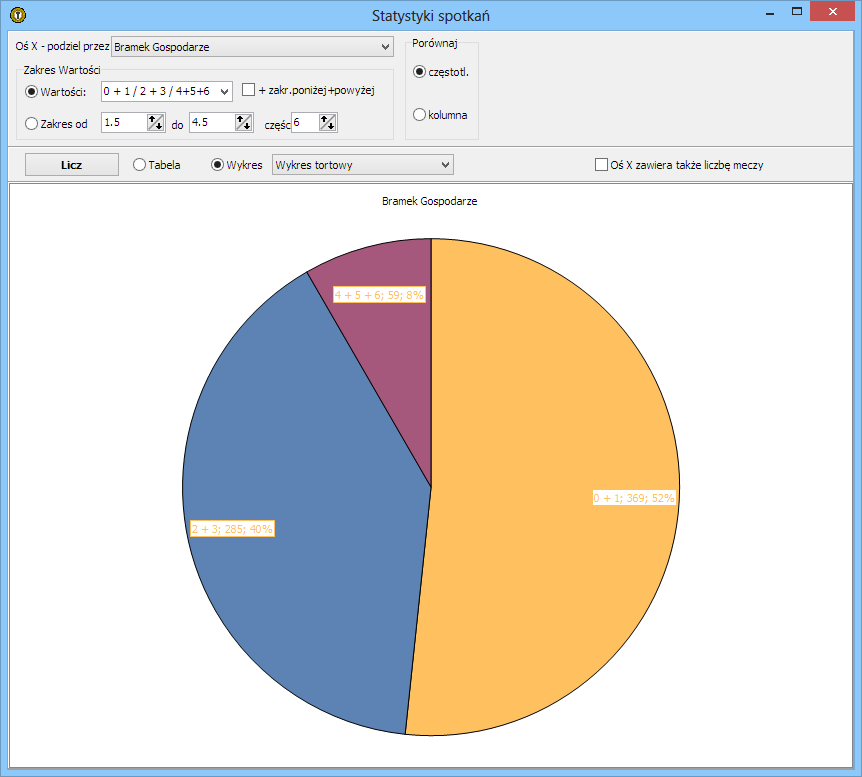Maximize the Statystyki spotkań window

click(x=797, y=12)
